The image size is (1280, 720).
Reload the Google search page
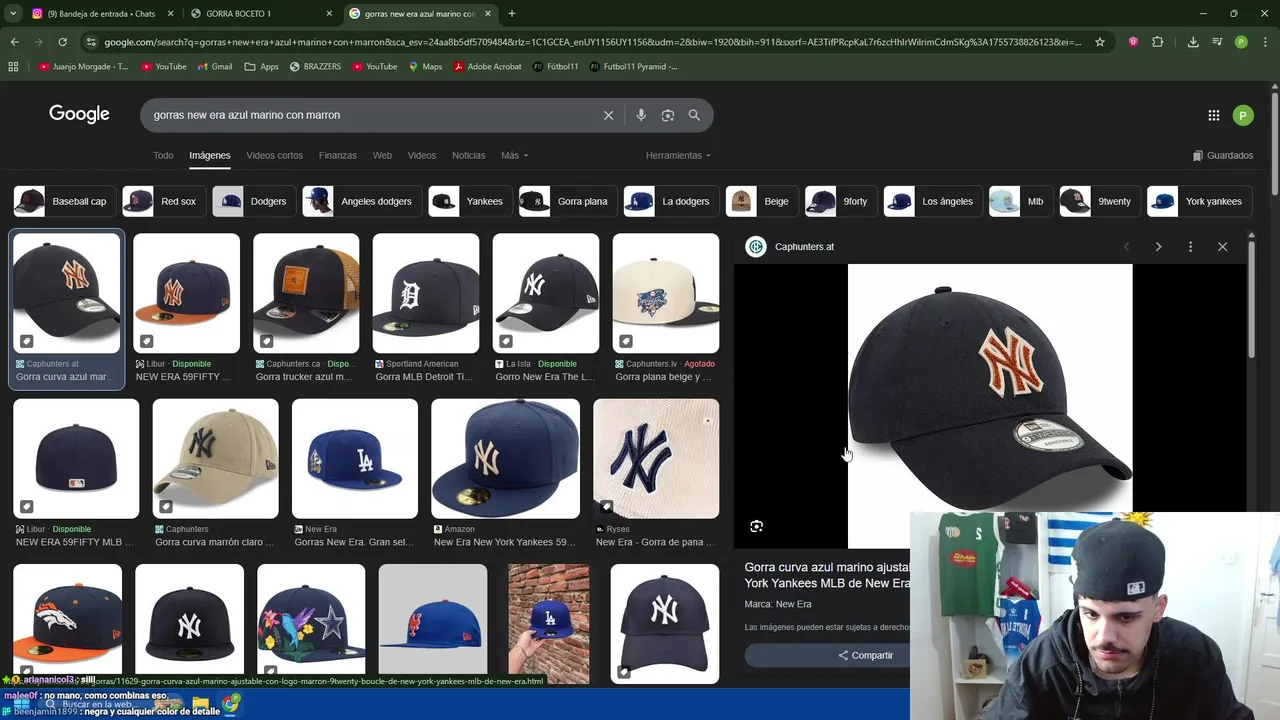coord(62,42)
